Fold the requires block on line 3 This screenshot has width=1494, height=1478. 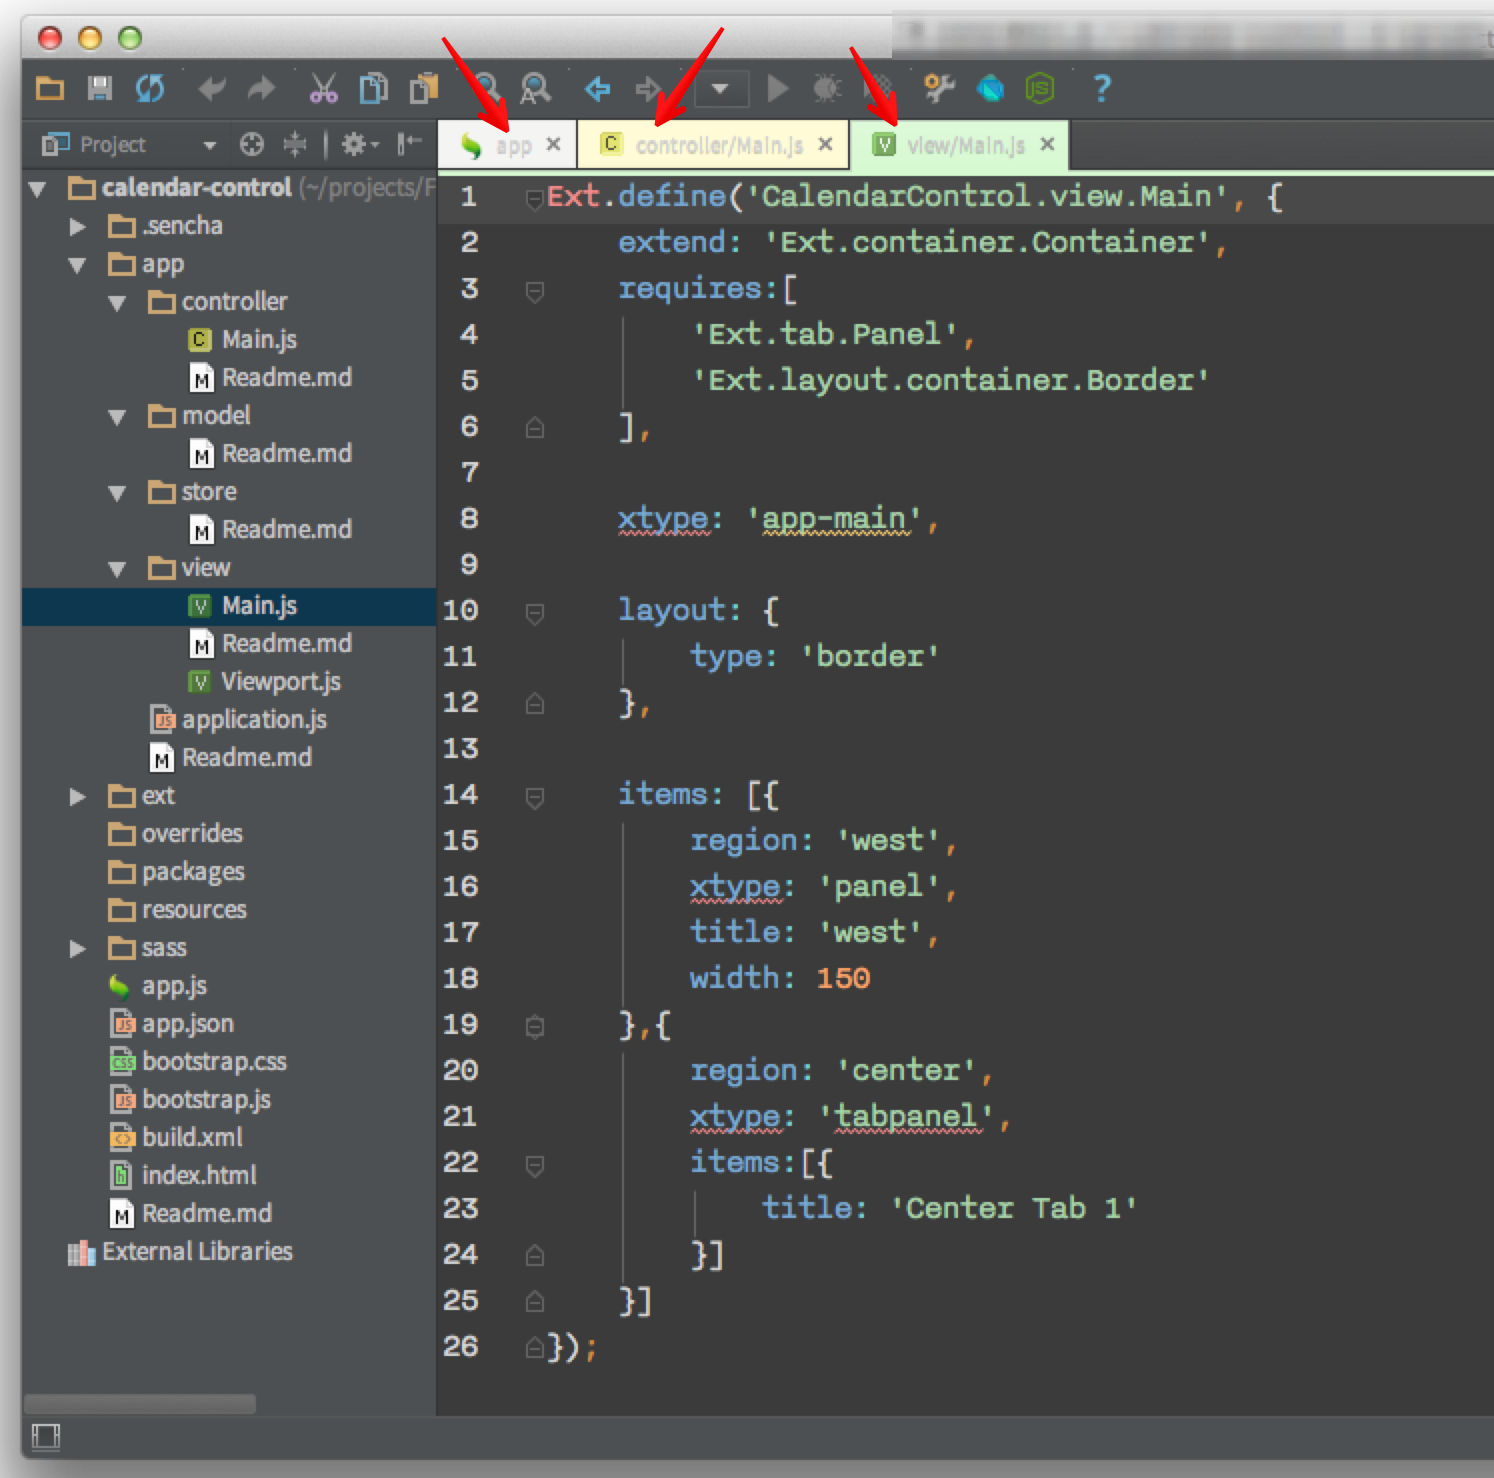[535, 291]
